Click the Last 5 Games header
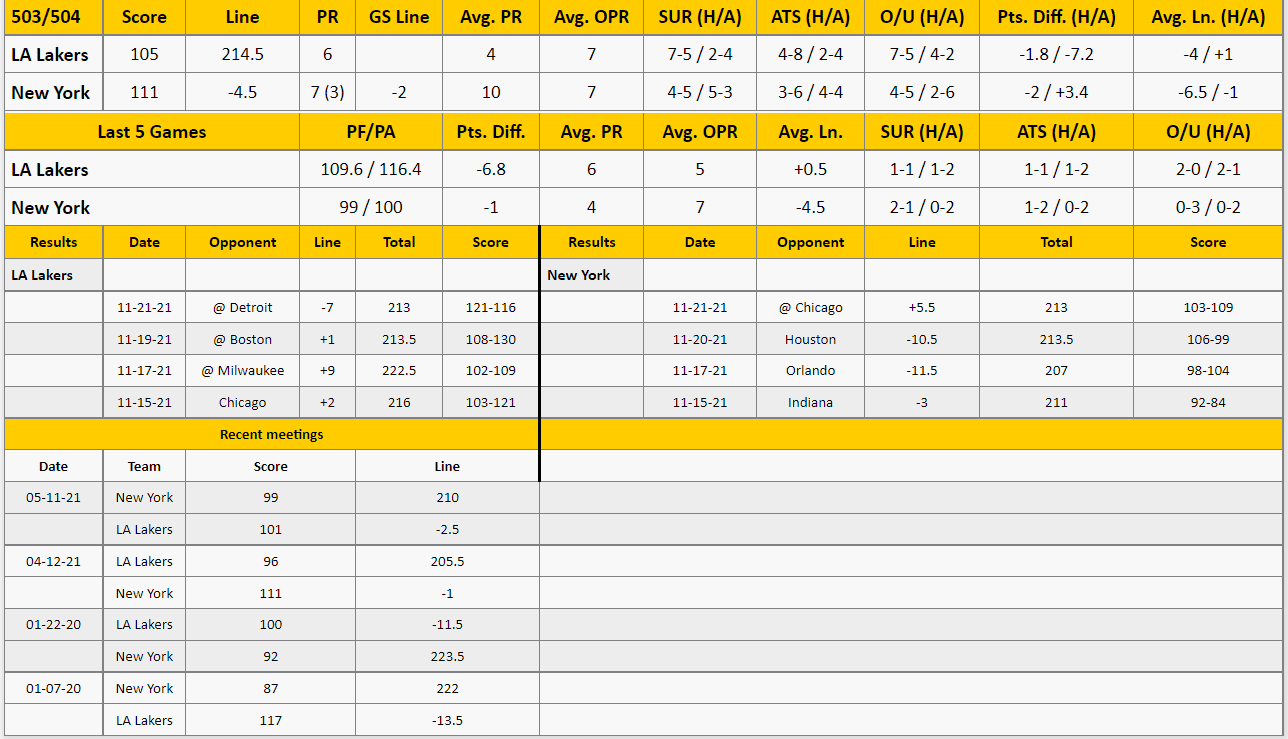Image resolution: width=1288 pixels, height=739 pixels. click(152, 132)
